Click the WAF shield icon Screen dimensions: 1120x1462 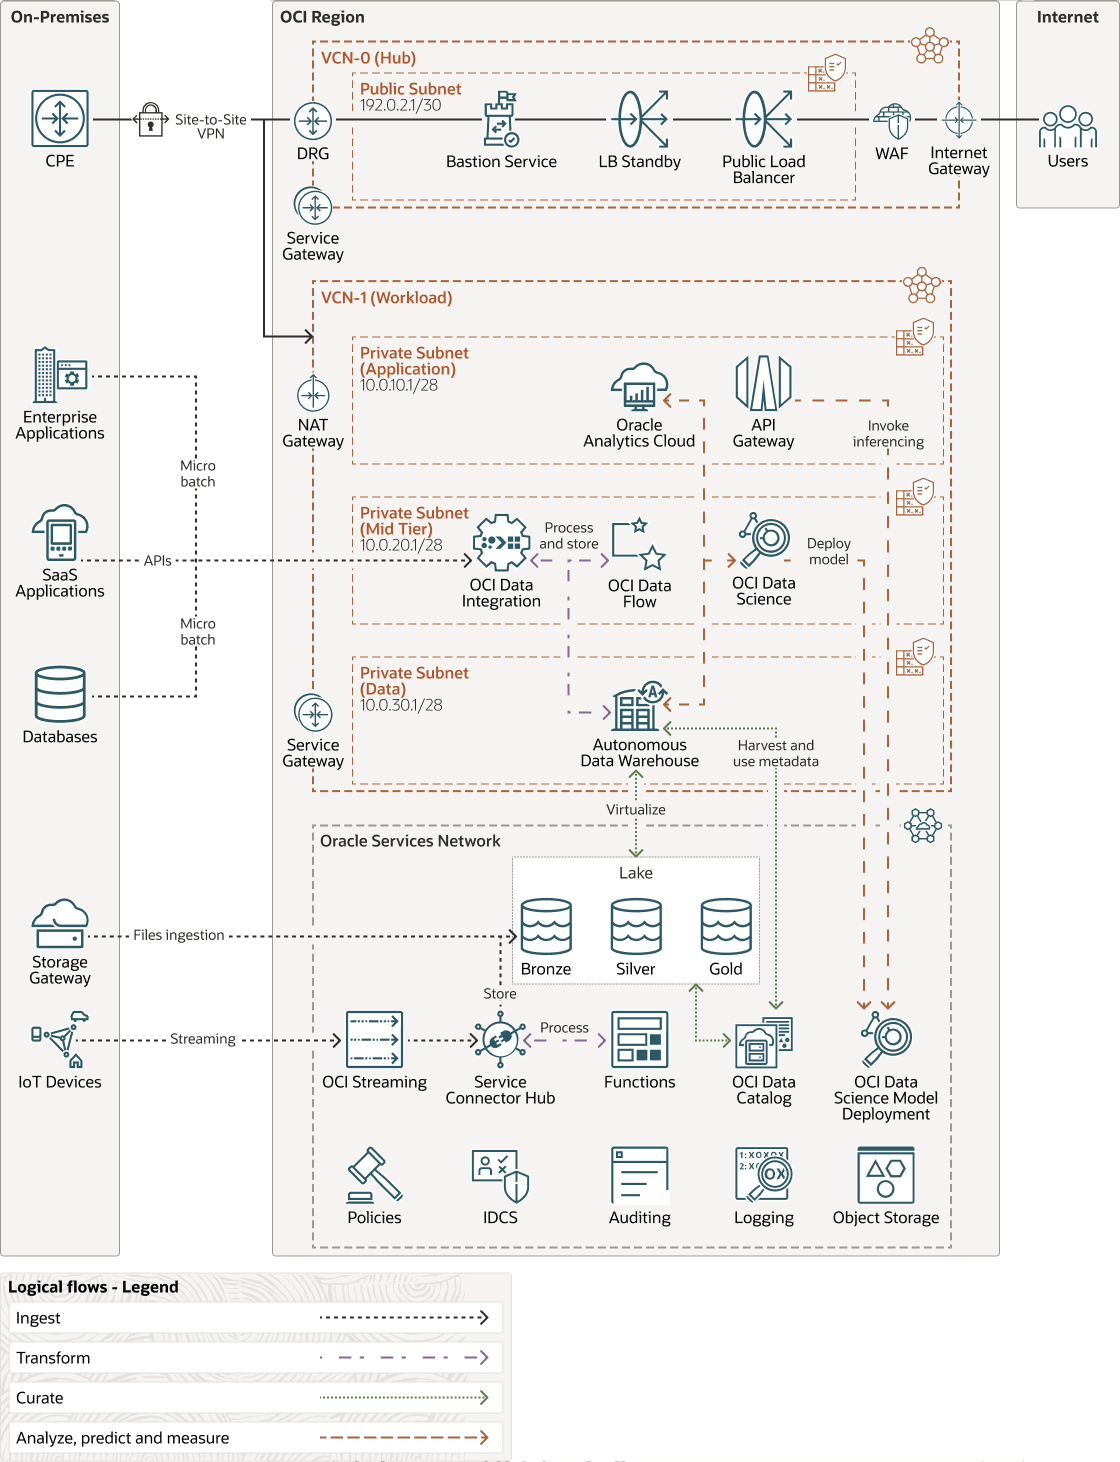point(892,121)
